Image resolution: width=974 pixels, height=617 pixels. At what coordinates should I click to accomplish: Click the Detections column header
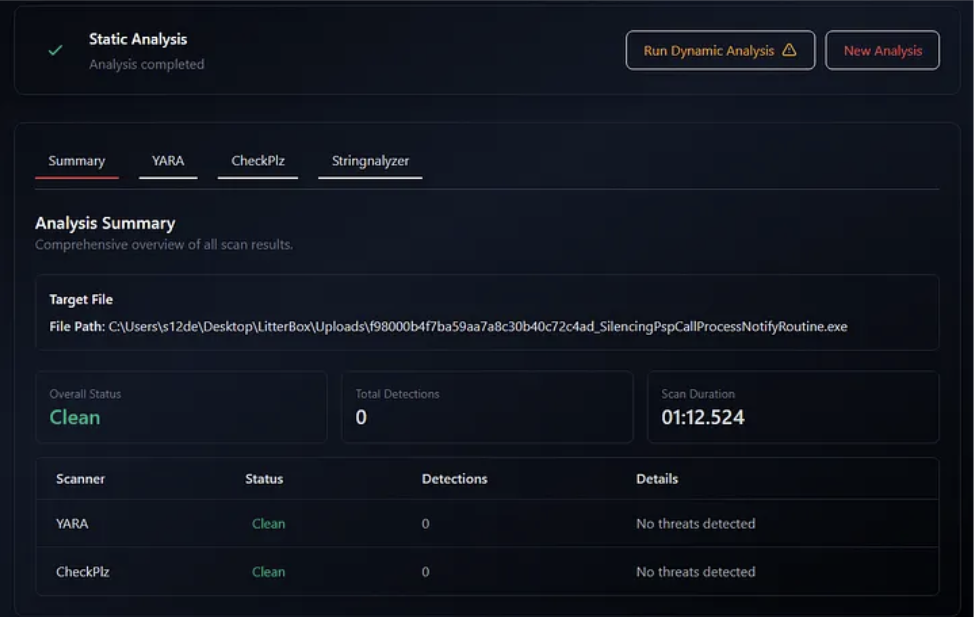tap(454, 479)
